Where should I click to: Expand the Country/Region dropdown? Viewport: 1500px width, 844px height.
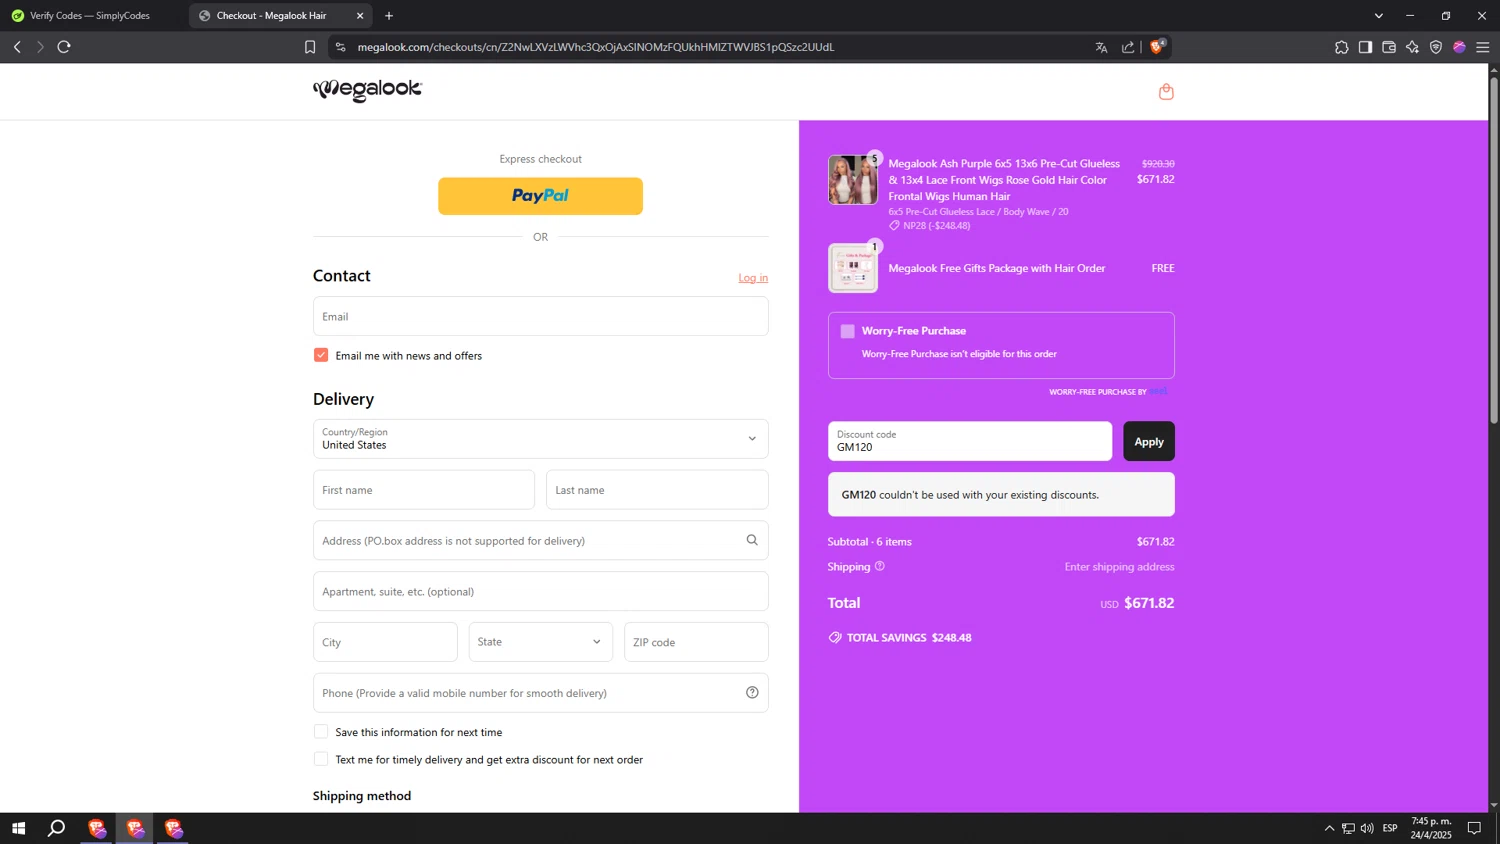click(540, 439)
